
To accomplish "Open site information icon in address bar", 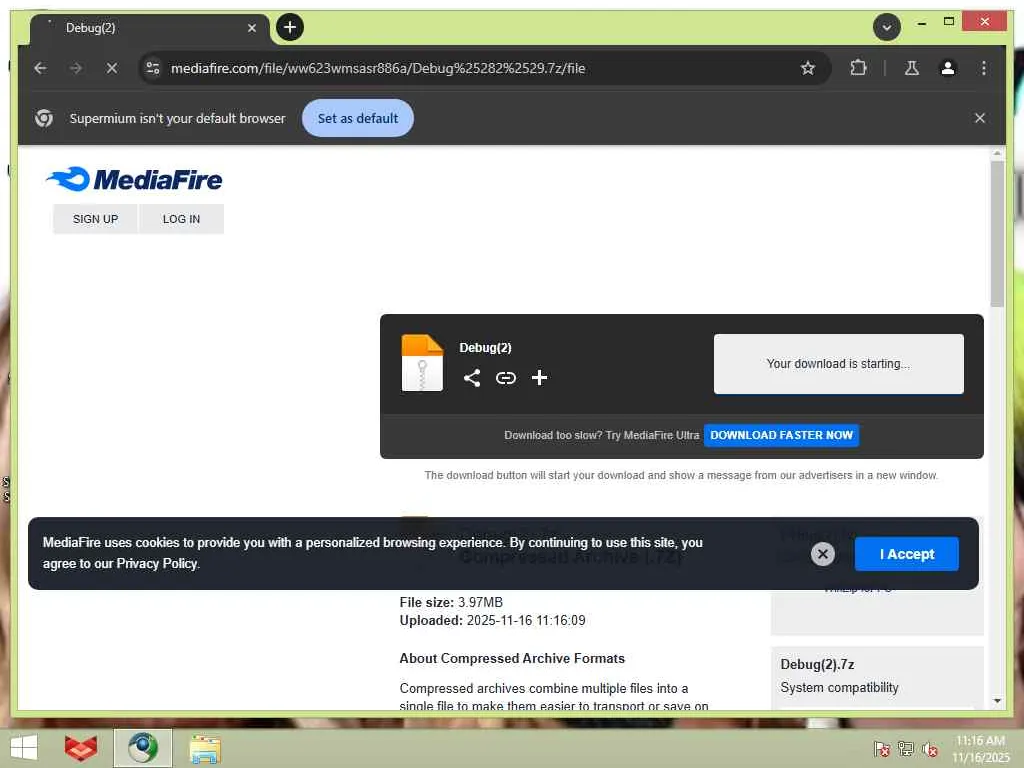I will point(153,68).
